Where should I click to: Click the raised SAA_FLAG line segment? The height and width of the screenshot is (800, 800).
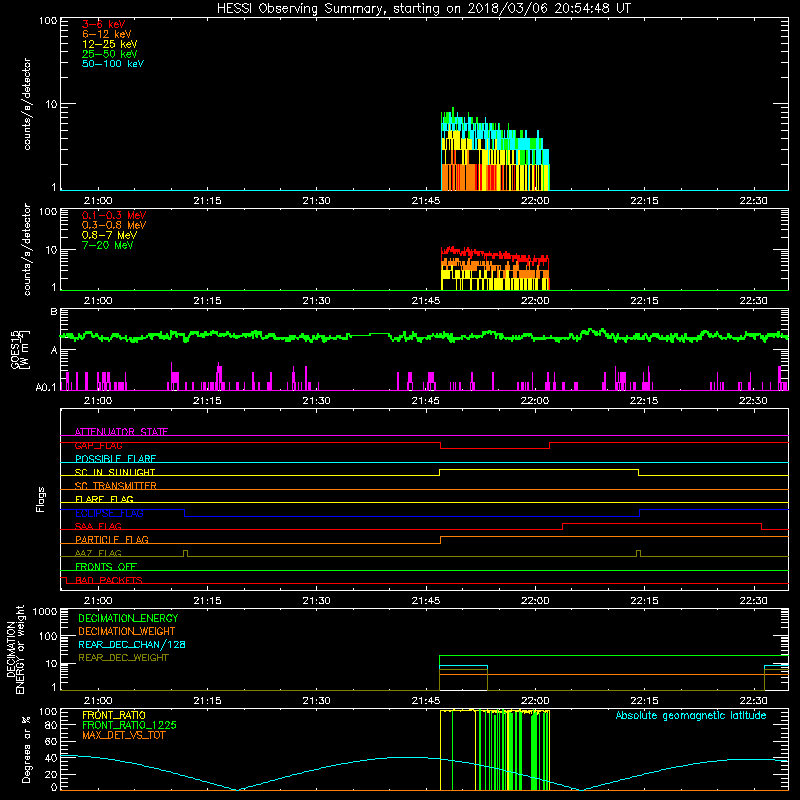coord(662,523)
